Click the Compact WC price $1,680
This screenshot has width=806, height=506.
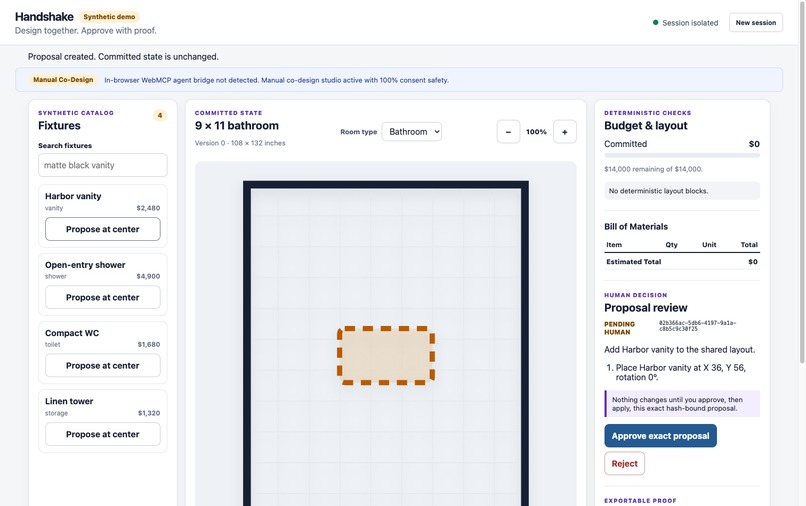pos(149,345)
